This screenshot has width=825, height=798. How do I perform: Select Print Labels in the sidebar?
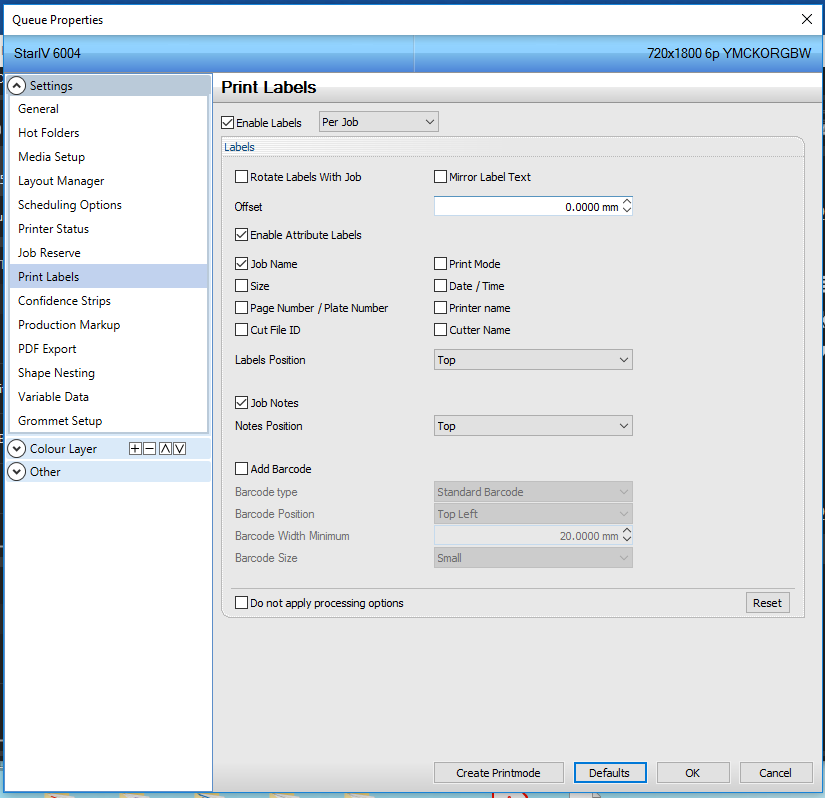[x=109, y=277]
